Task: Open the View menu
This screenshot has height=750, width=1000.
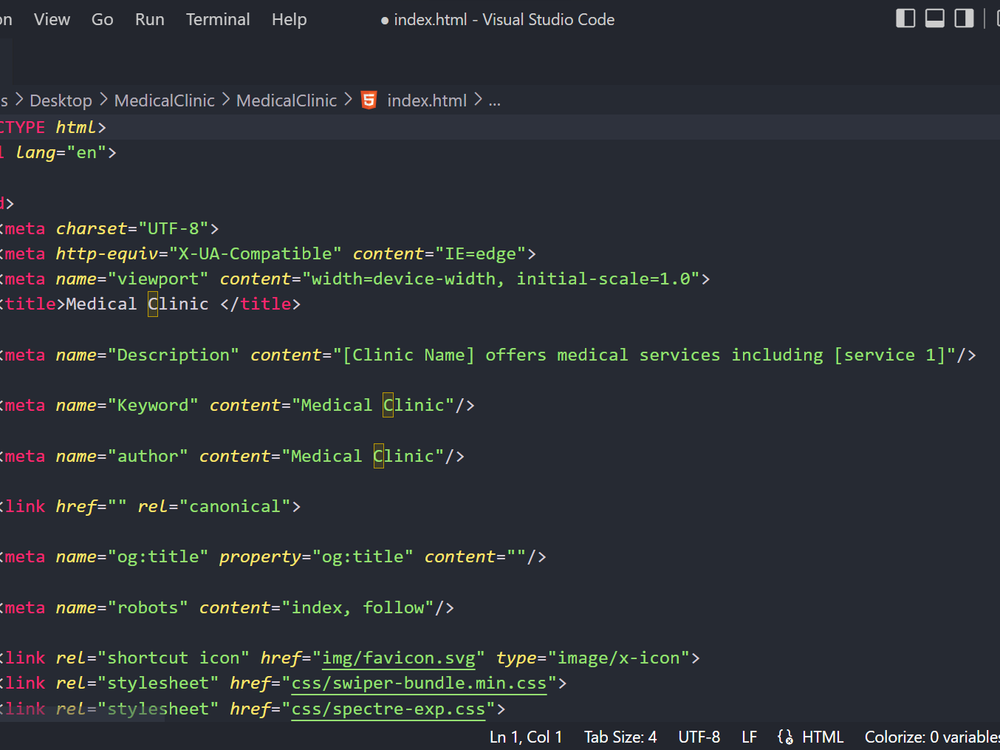Action: tap(52, 19)
